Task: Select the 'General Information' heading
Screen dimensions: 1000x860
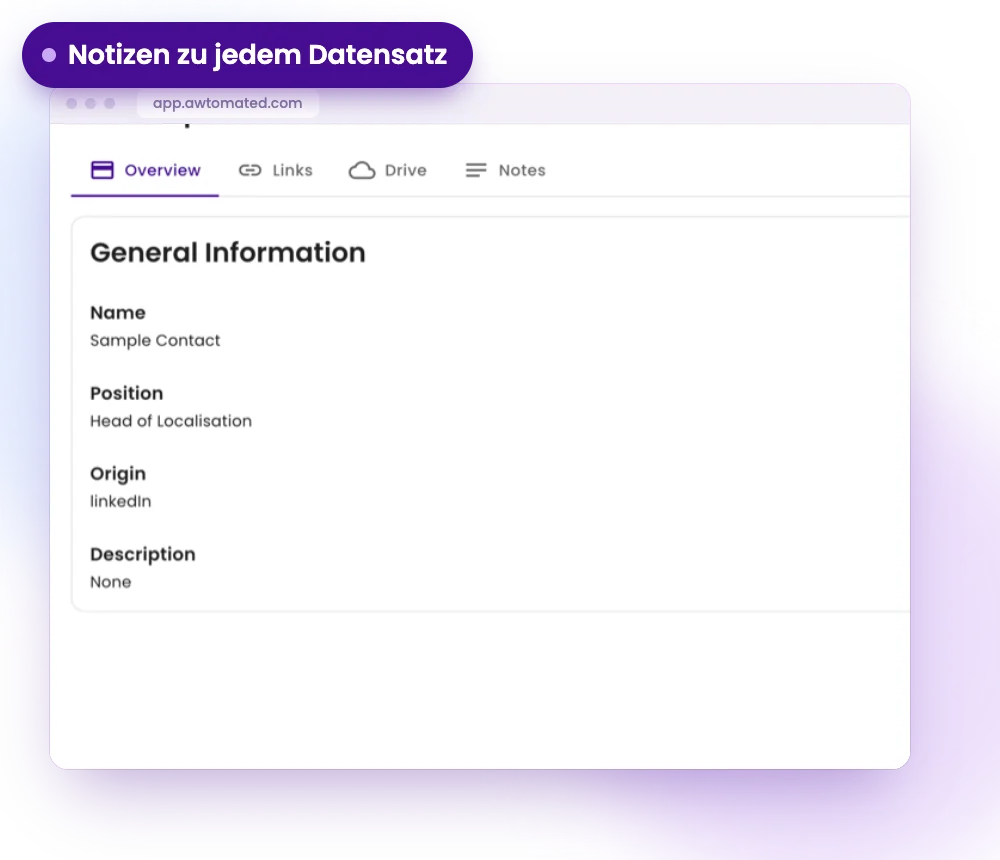Action: coord(228,253)
